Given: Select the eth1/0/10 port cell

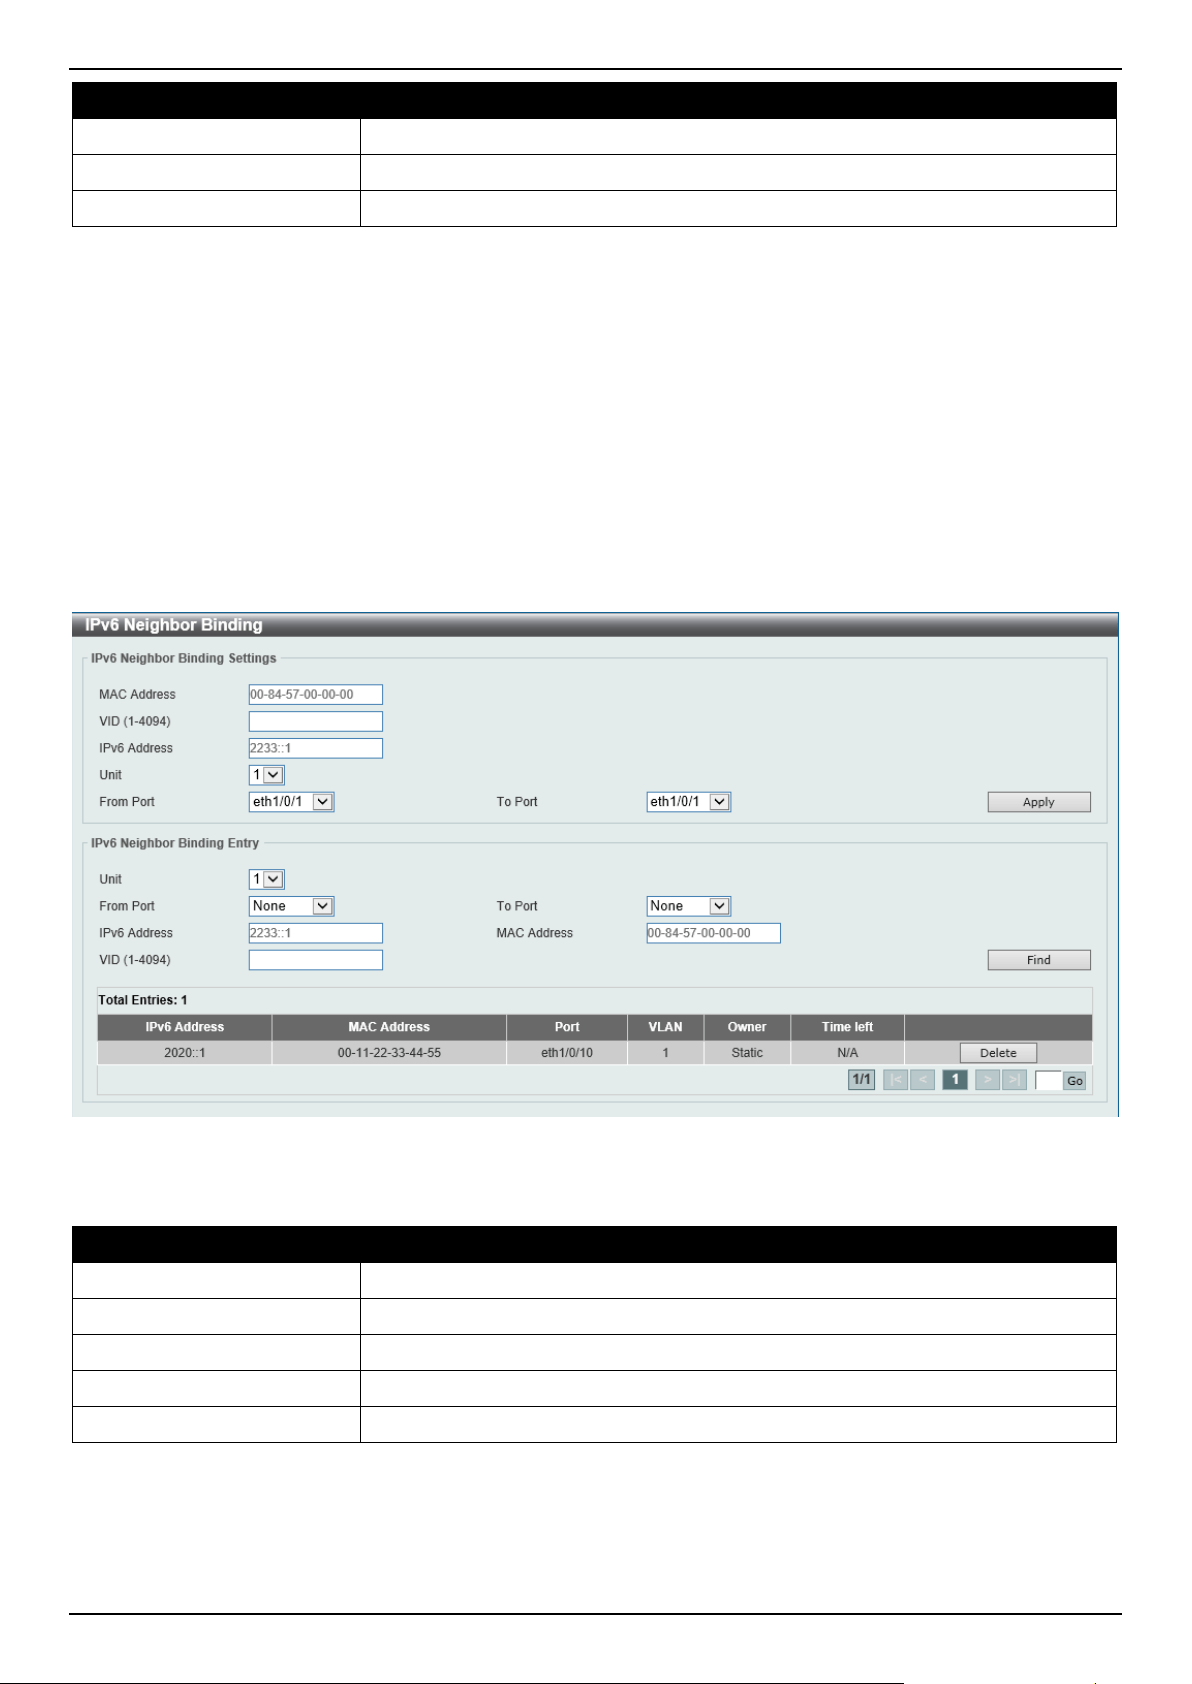Looking at the screenshot, I should coord(567,1053).
